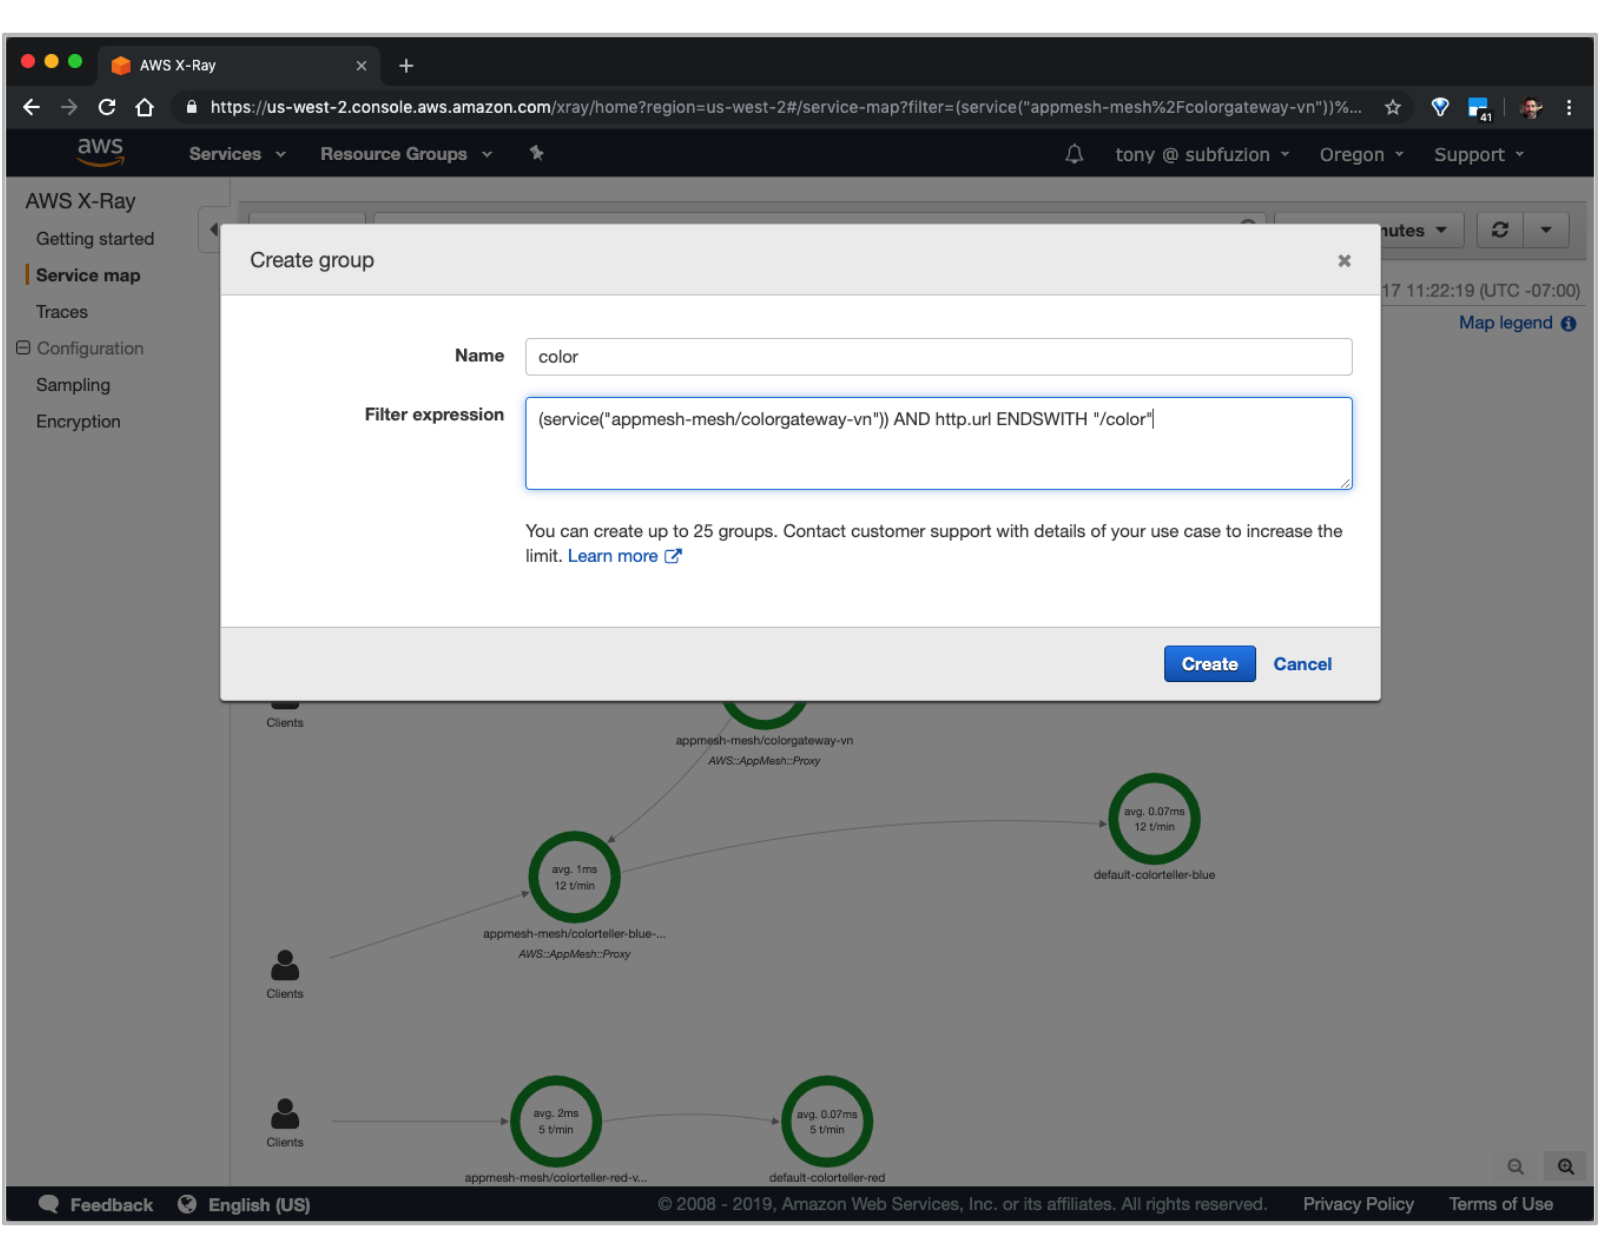Open the Resource Groups dropdown

click(406, 154)
